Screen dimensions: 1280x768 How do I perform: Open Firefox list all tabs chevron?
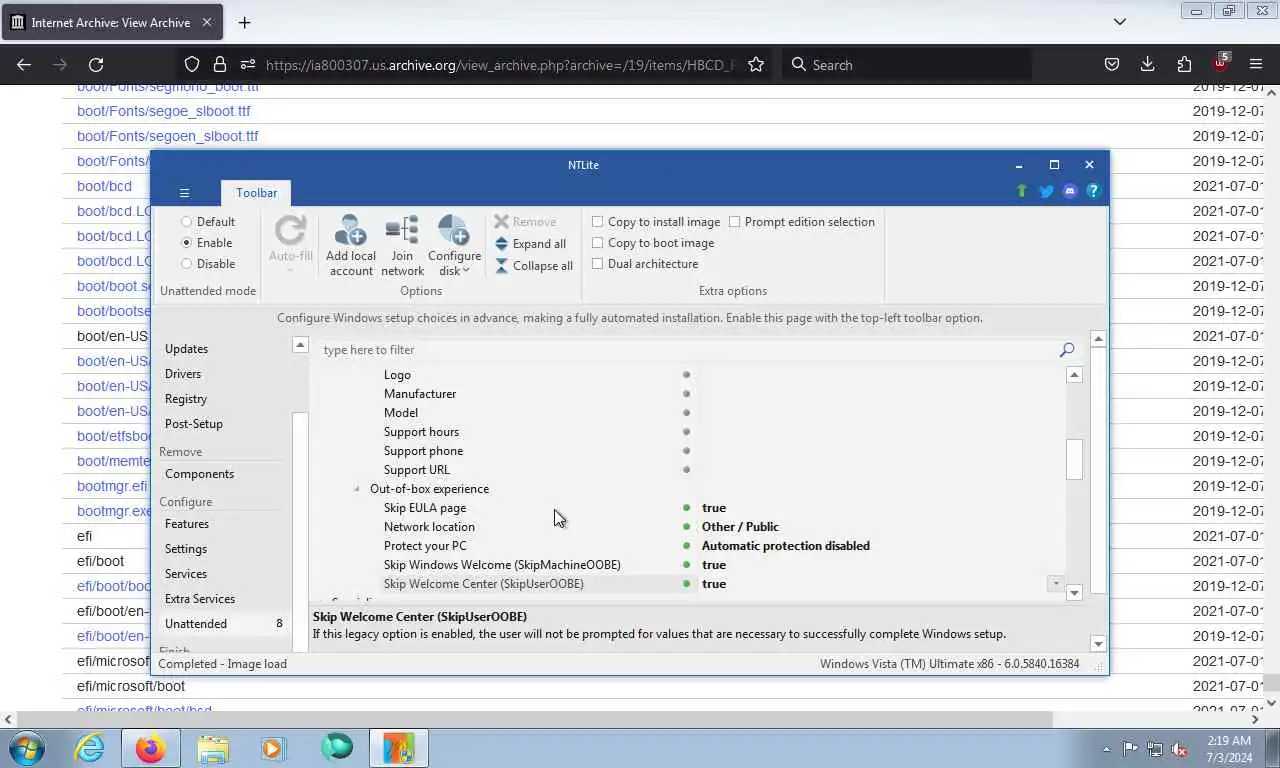click(1120, 21)
